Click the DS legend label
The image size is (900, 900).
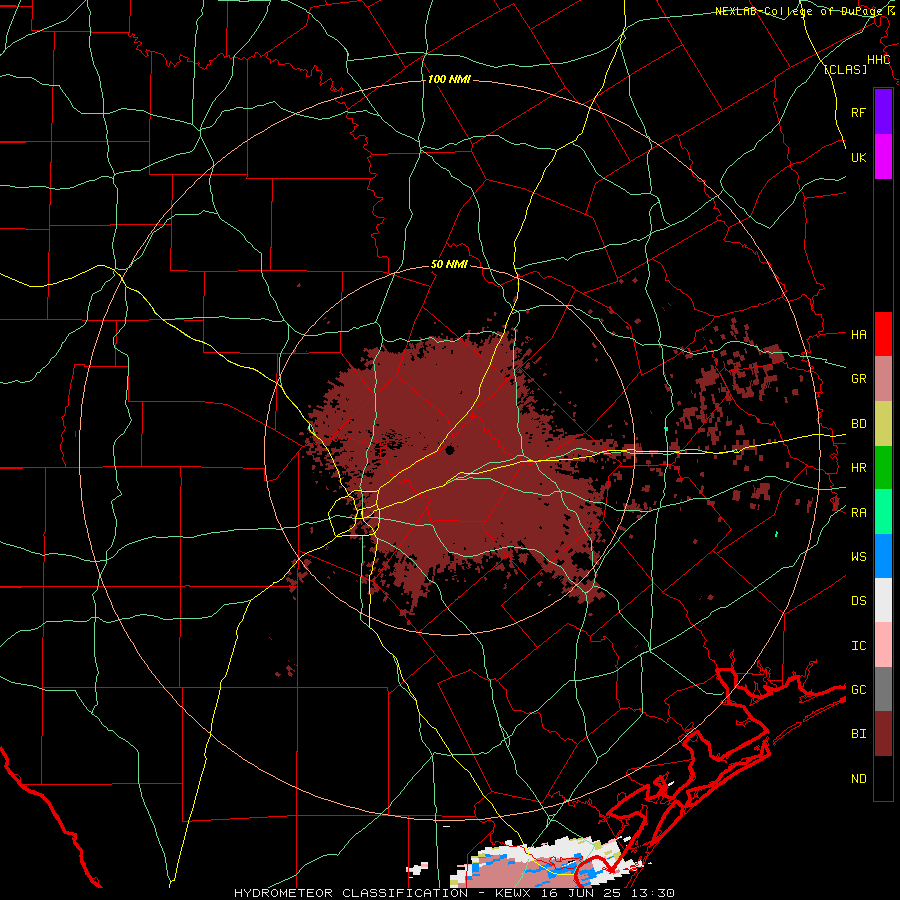858,600
